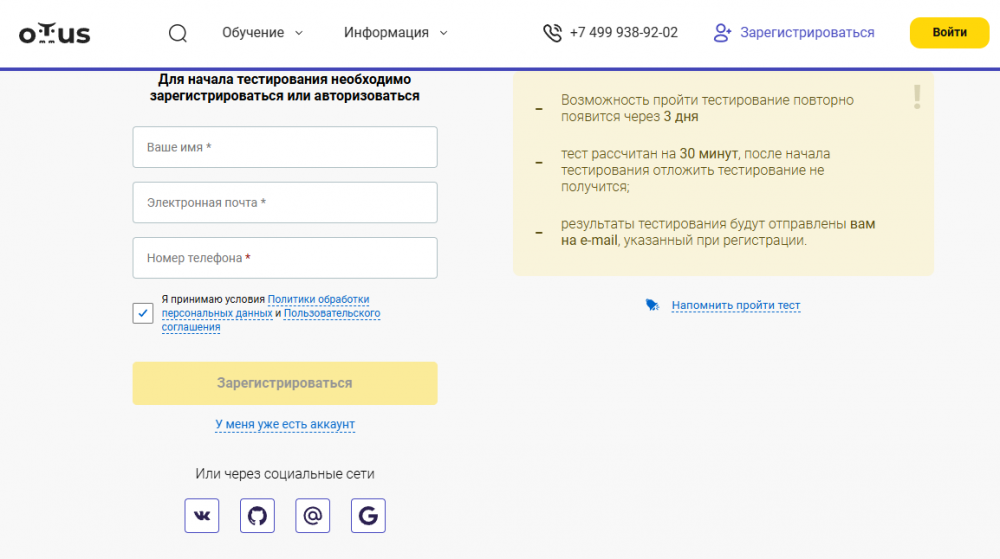Open the search magnifier icon
Image resolution: width=1000 pixels, height=559 pixels.
(x=178, y=33)
